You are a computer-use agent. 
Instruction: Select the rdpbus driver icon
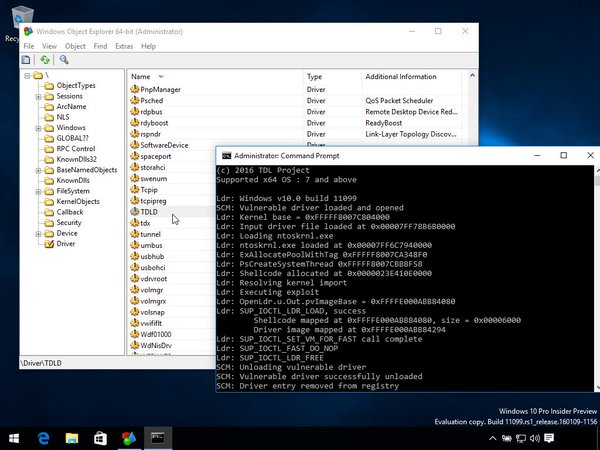coord(134,111)
